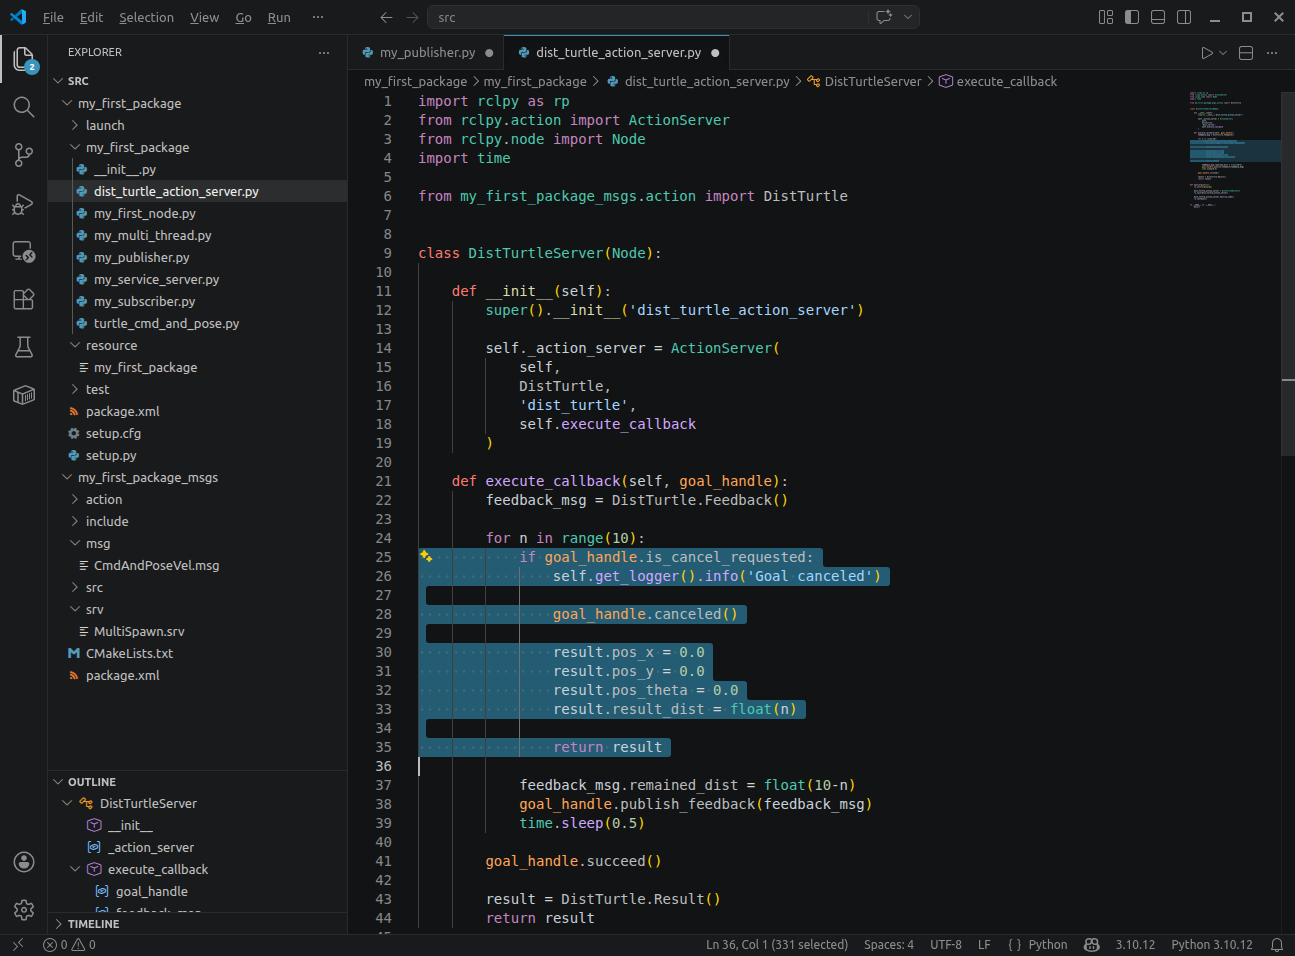Open the View menu

[204, 17]
